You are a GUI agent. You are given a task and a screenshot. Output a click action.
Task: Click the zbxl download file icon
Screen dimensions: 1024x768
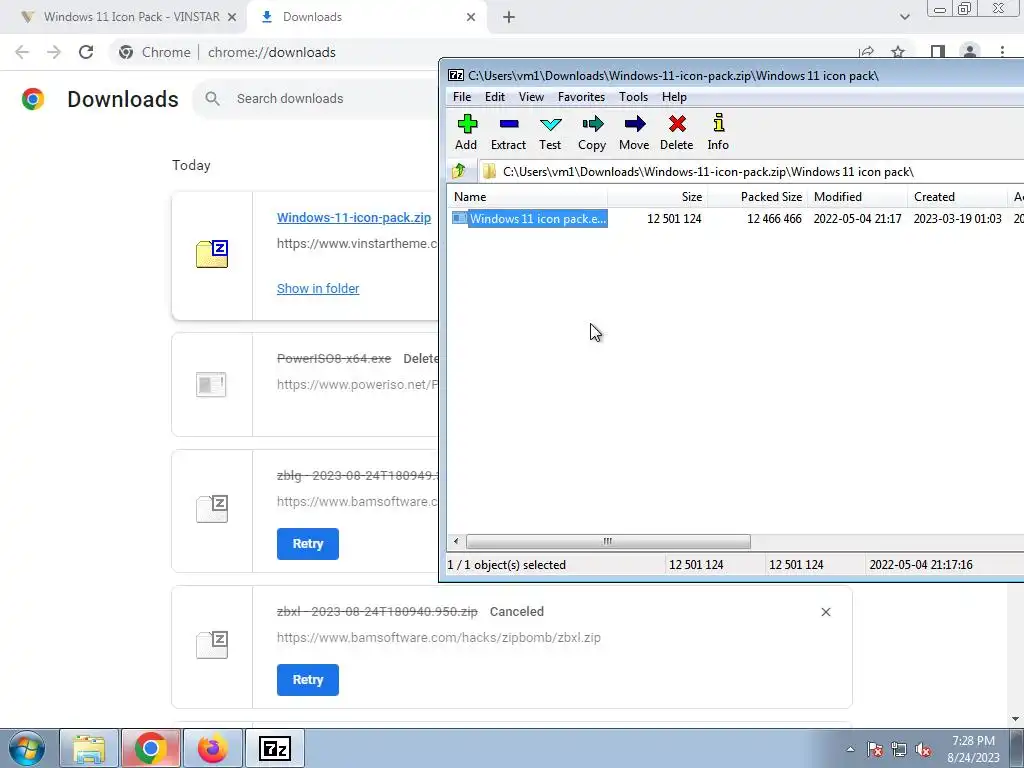(x=212, y=645)
